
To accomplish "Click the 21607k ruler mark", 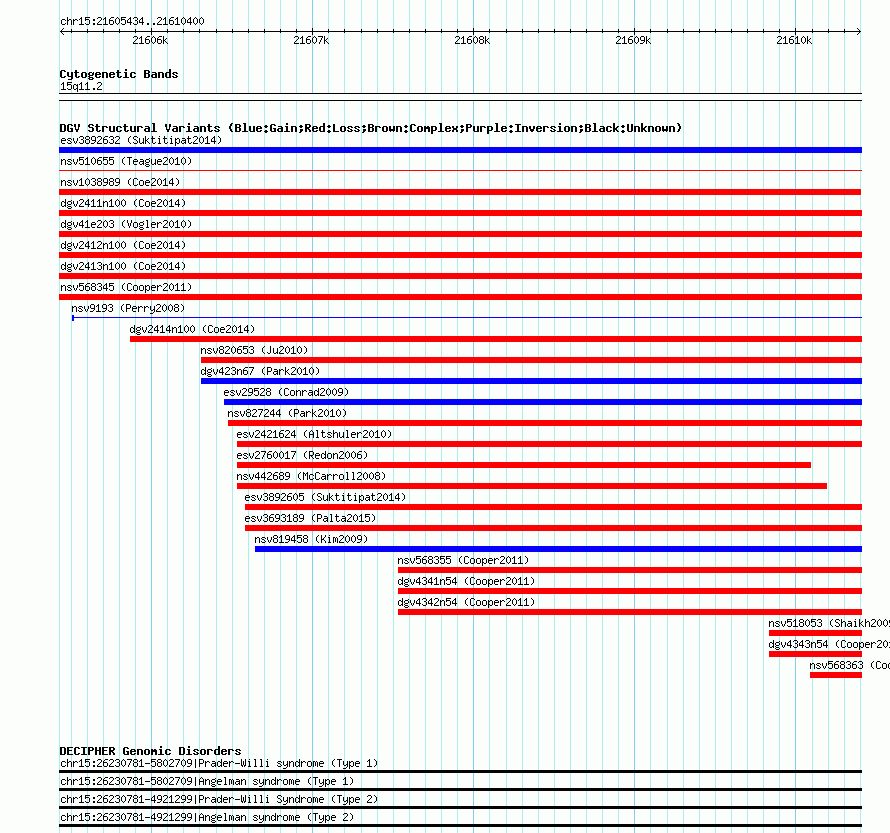I will click(x=311, y=40).
